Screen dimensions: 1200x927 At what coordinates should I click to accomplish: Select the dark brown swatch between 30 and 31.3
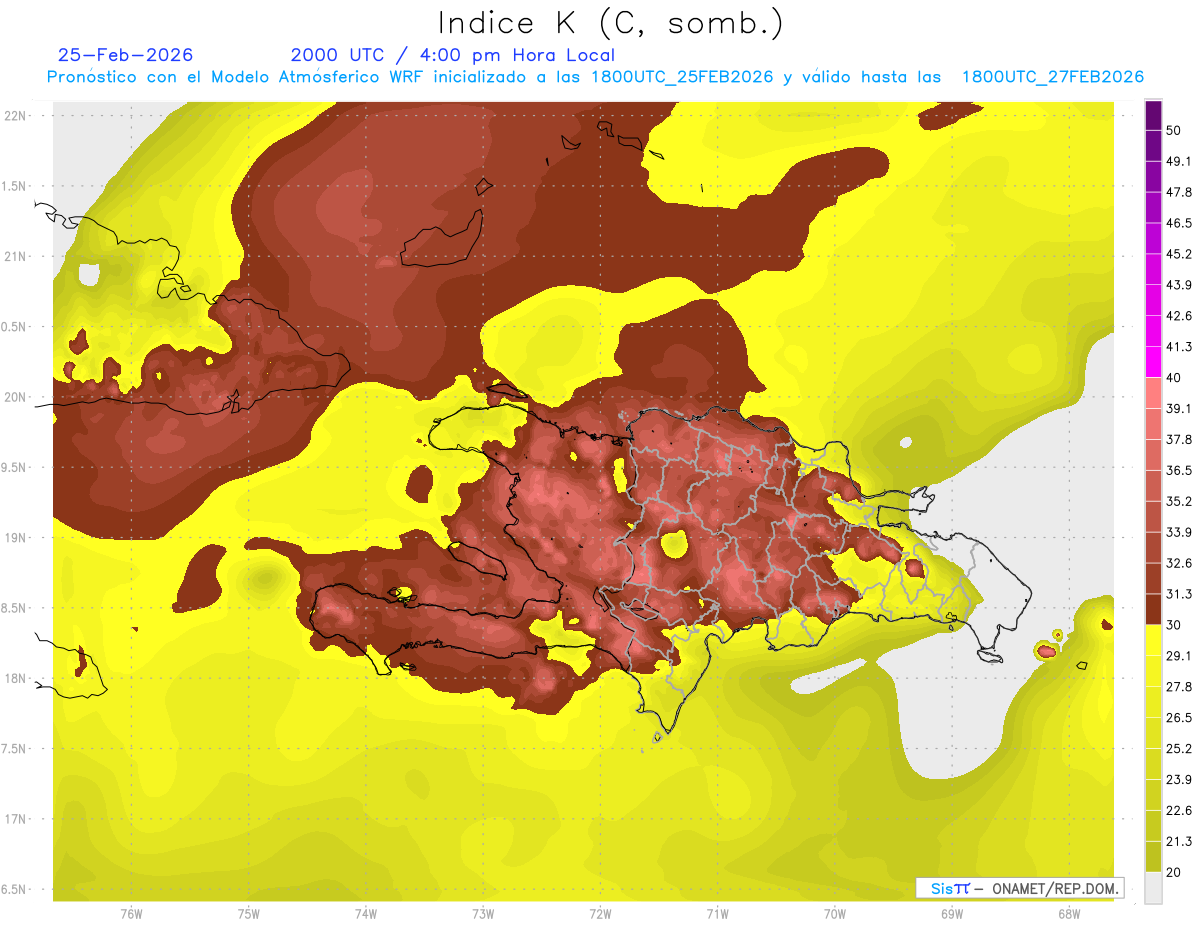point(1153,609)
